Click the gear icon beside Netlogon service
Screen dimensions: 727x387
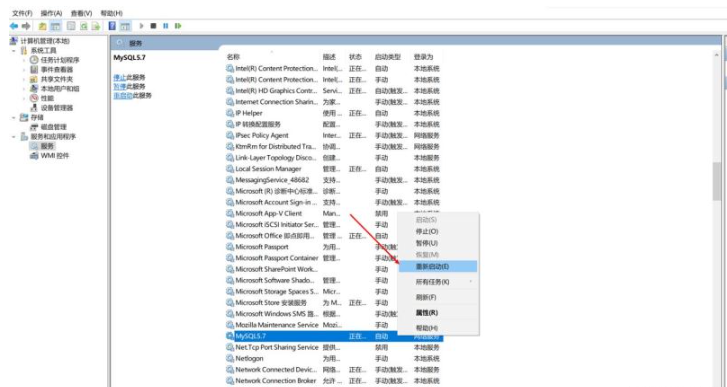(230, 358)
